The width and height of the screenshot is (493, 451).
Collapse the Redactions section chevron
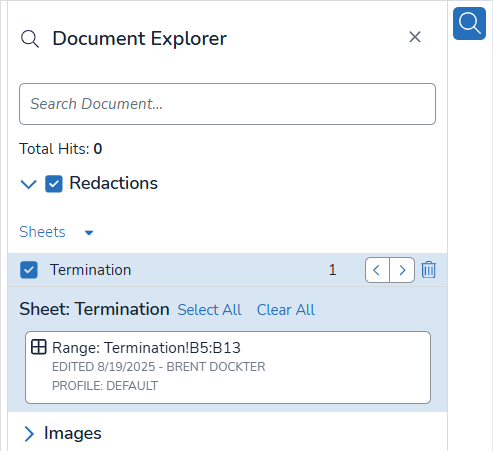click(29, 184)
